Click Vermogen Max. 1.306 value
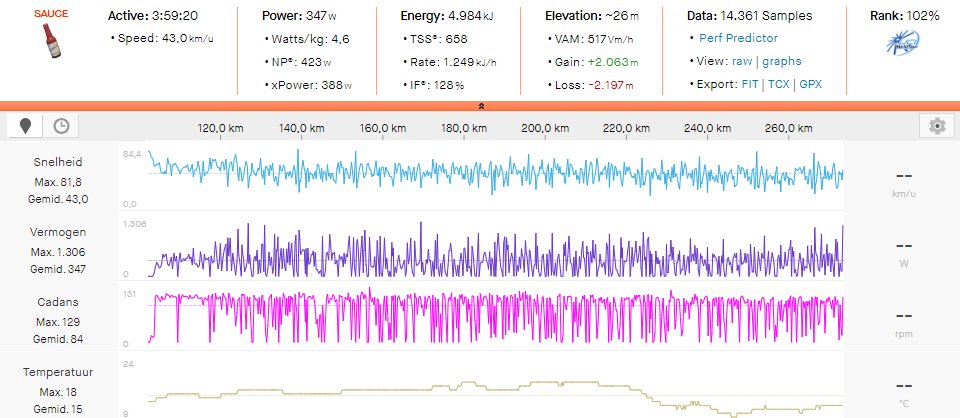 [x=58, y=252]
